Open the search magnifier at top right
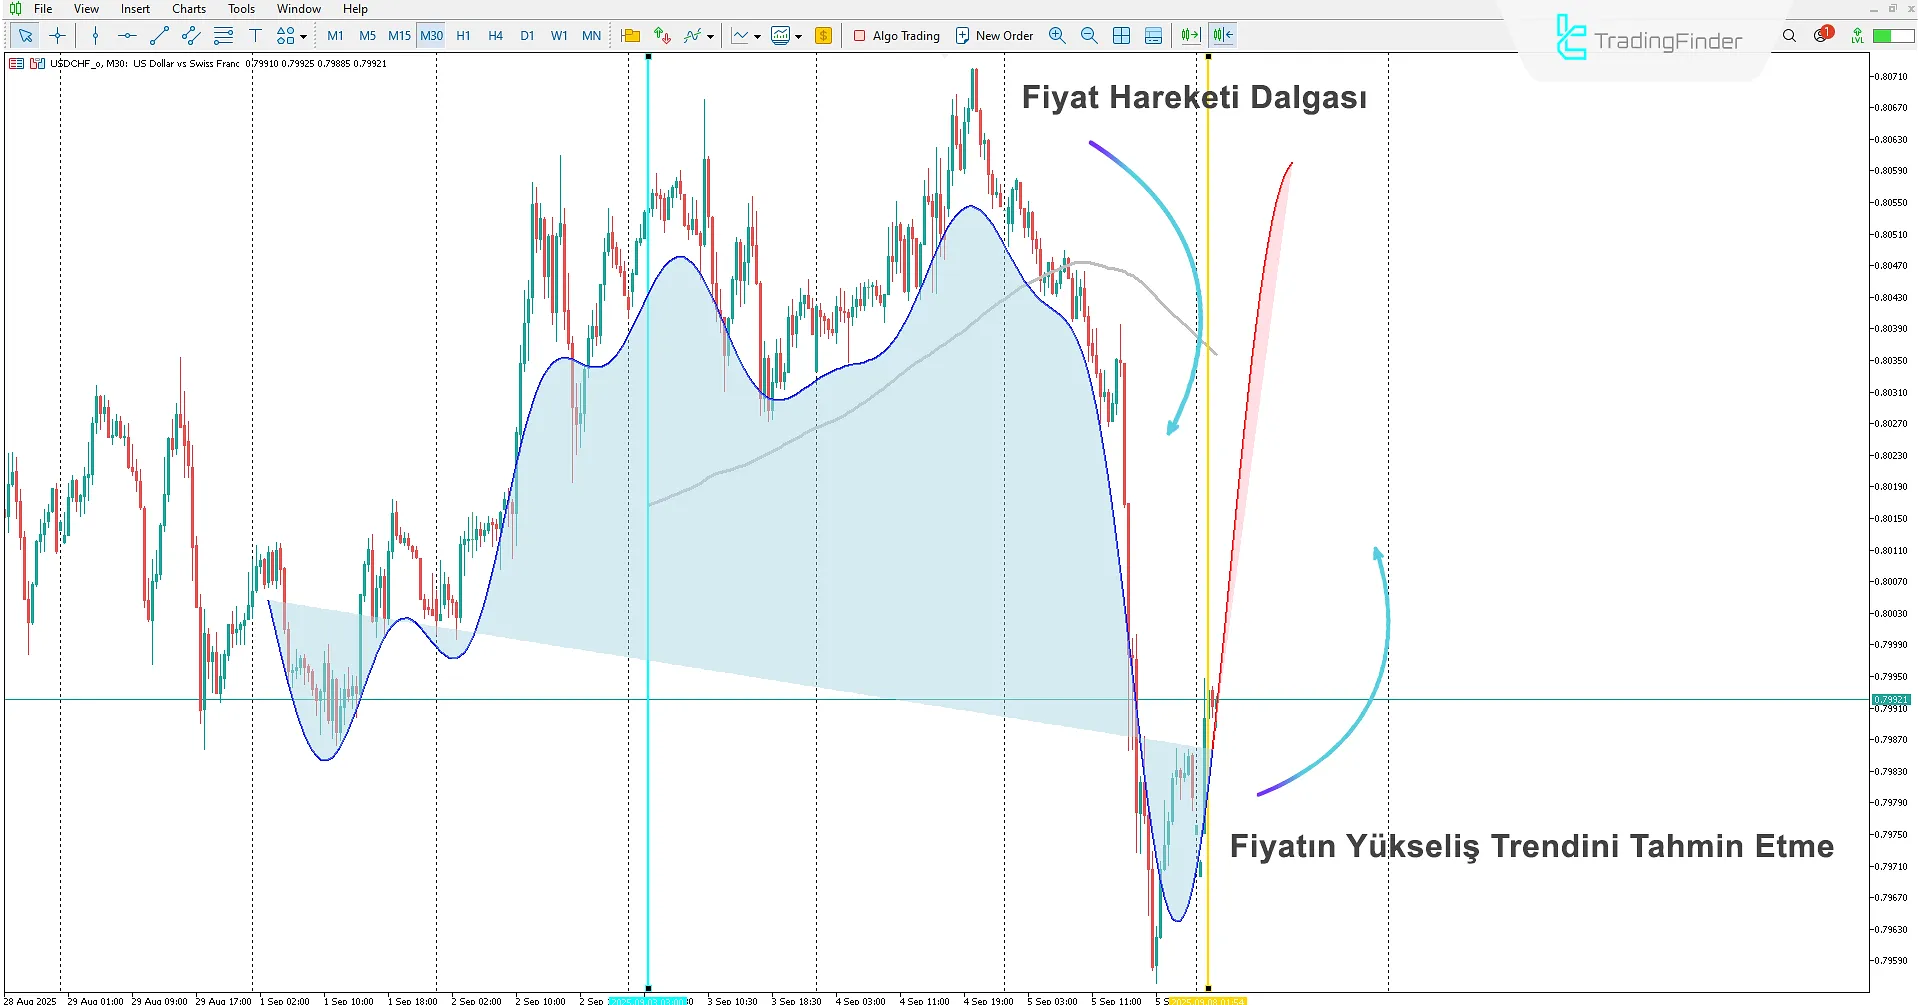Screen dimensions: 1920x1005 tap(1789, 36)
